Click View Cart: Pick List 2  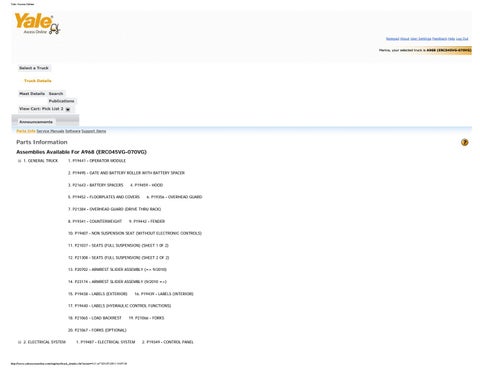tap(41, 109)
